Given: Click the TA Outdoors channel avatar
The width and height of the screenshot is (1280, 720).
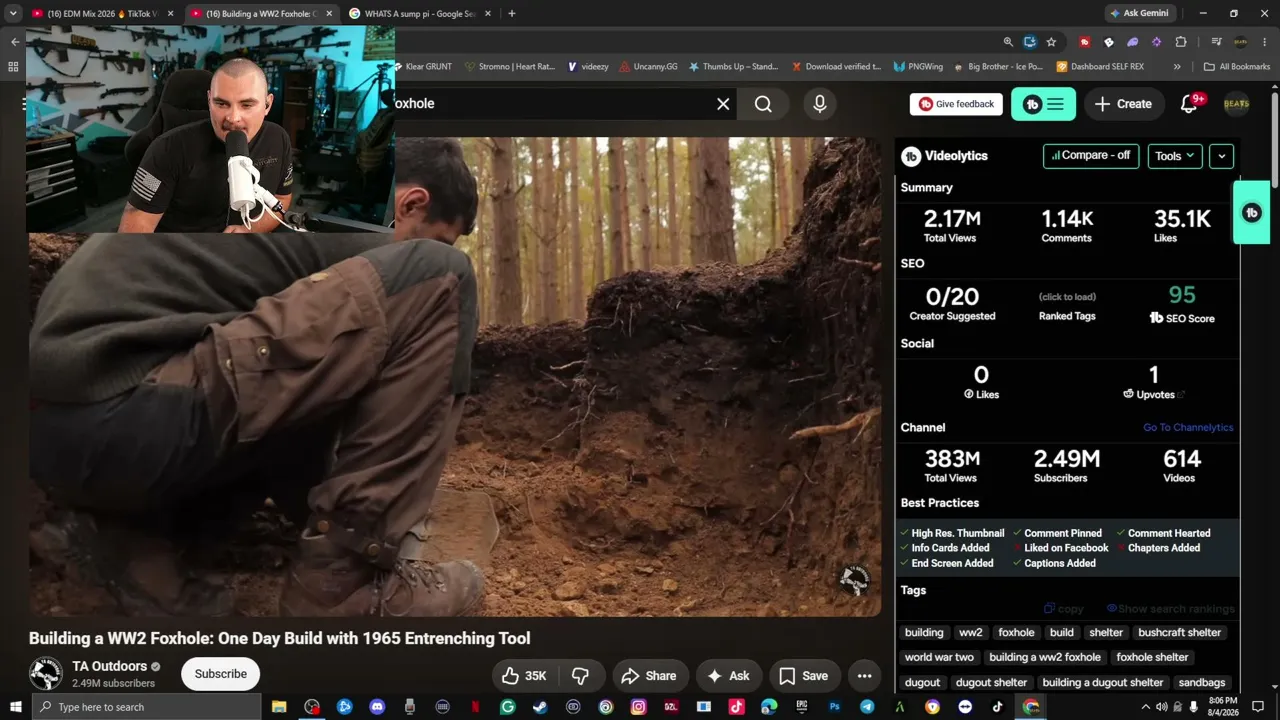Looking at the screenshot, I should pyautogui.click(x=46, y=674).
